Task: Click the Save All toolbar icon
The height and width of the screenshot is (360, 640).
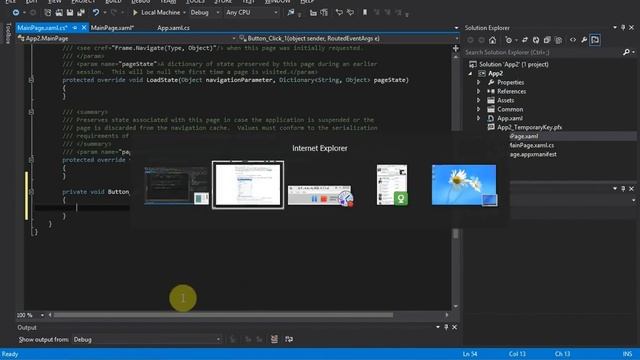Action: tap(81, 13)
